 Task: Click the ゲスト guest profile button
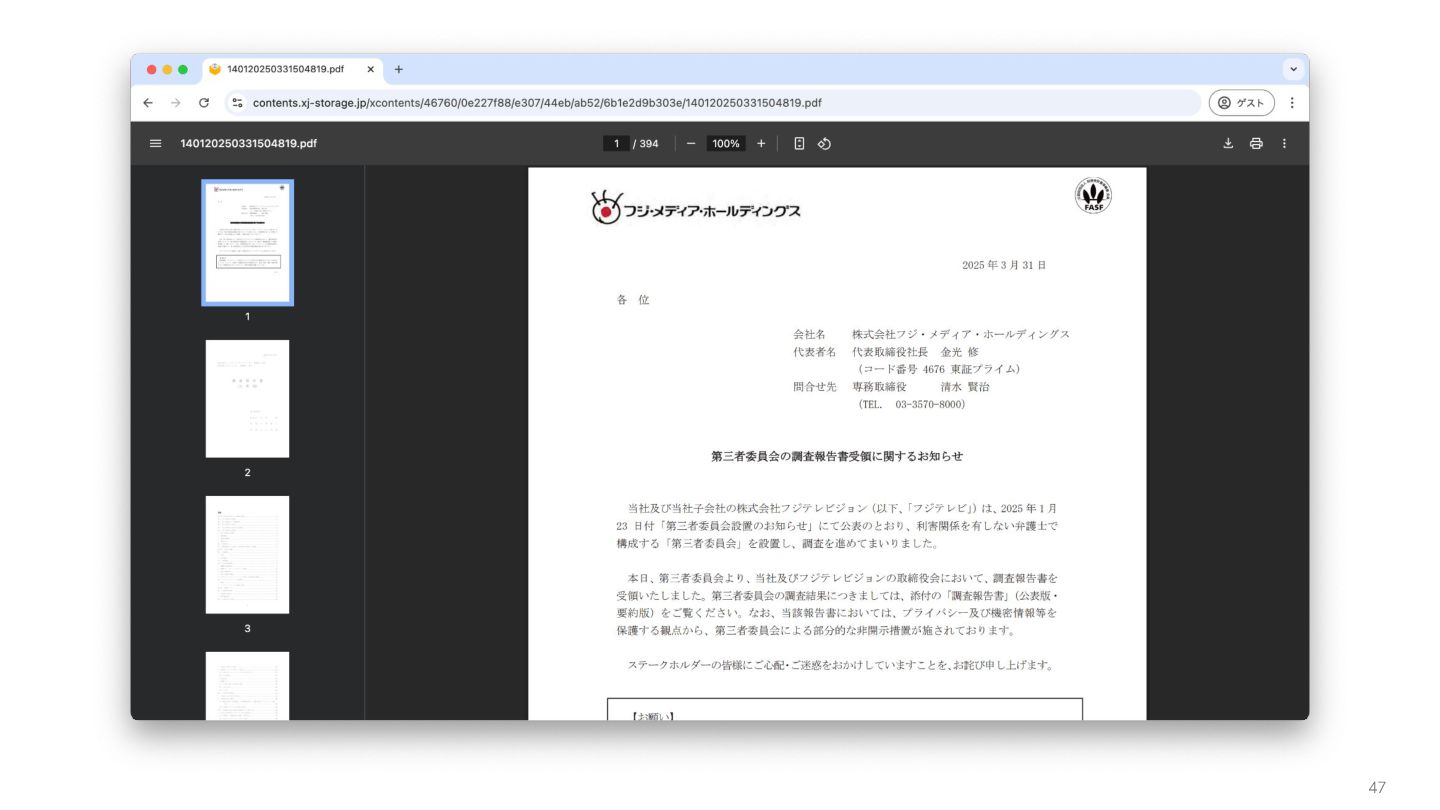tap(1242, 103)
